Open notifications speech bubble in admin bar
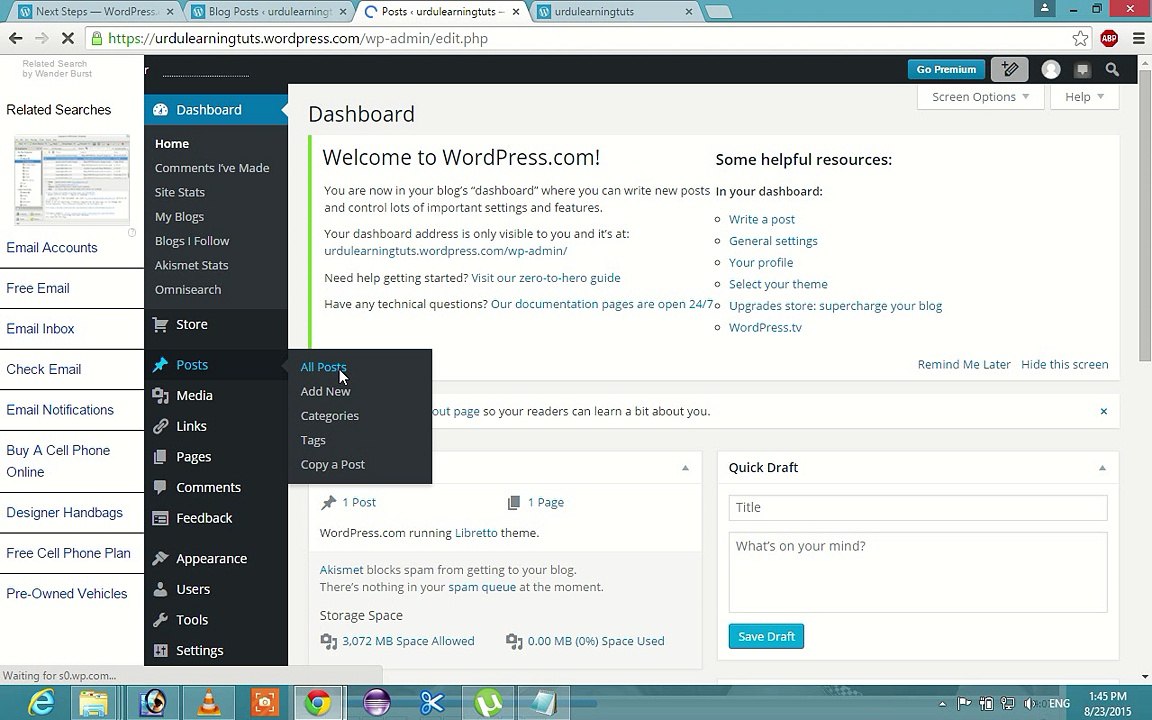1152x720 pixels. (x=1081, y=70)
